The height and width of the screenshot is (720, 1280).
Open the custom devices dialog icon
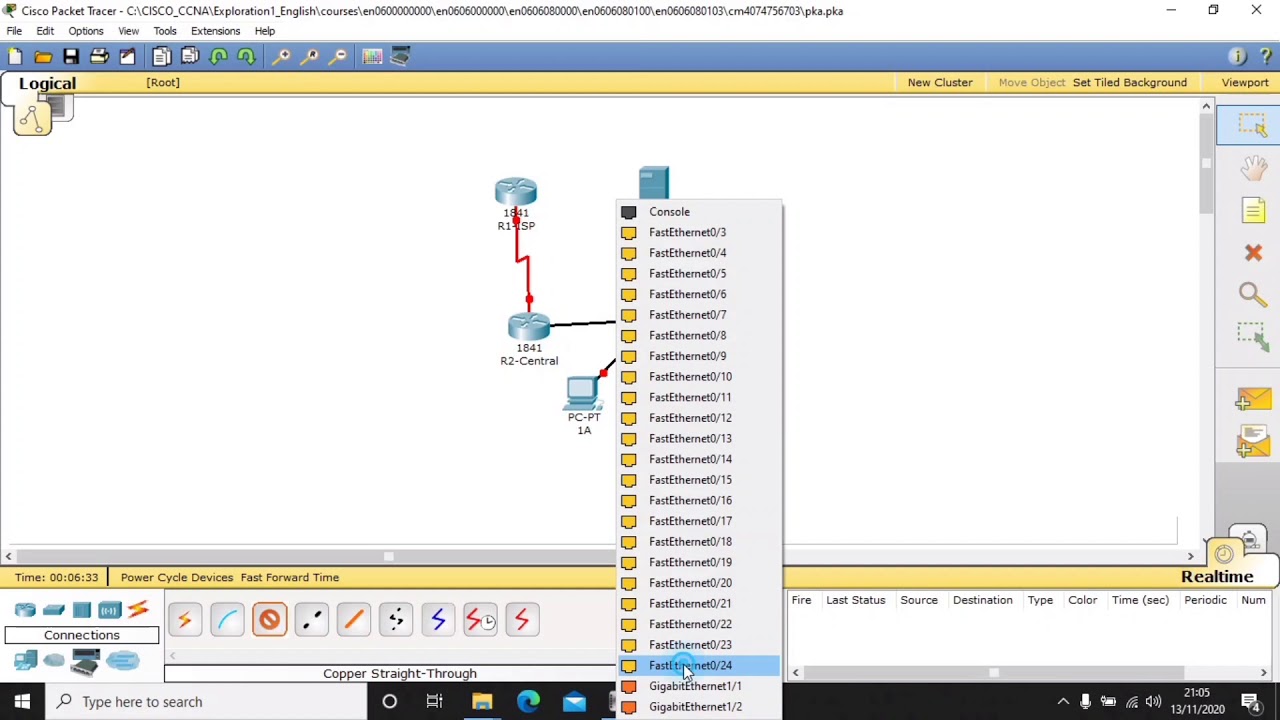click(400, 57)
